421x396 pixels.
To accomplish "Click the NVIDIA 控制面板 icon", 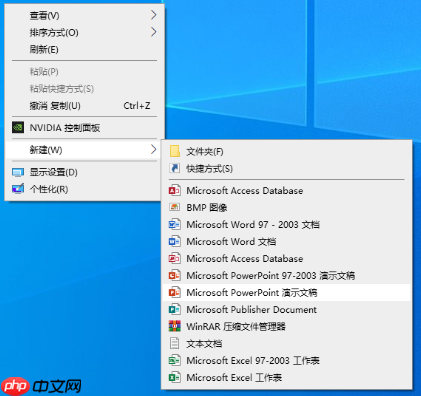I will [x=18, y=127].
